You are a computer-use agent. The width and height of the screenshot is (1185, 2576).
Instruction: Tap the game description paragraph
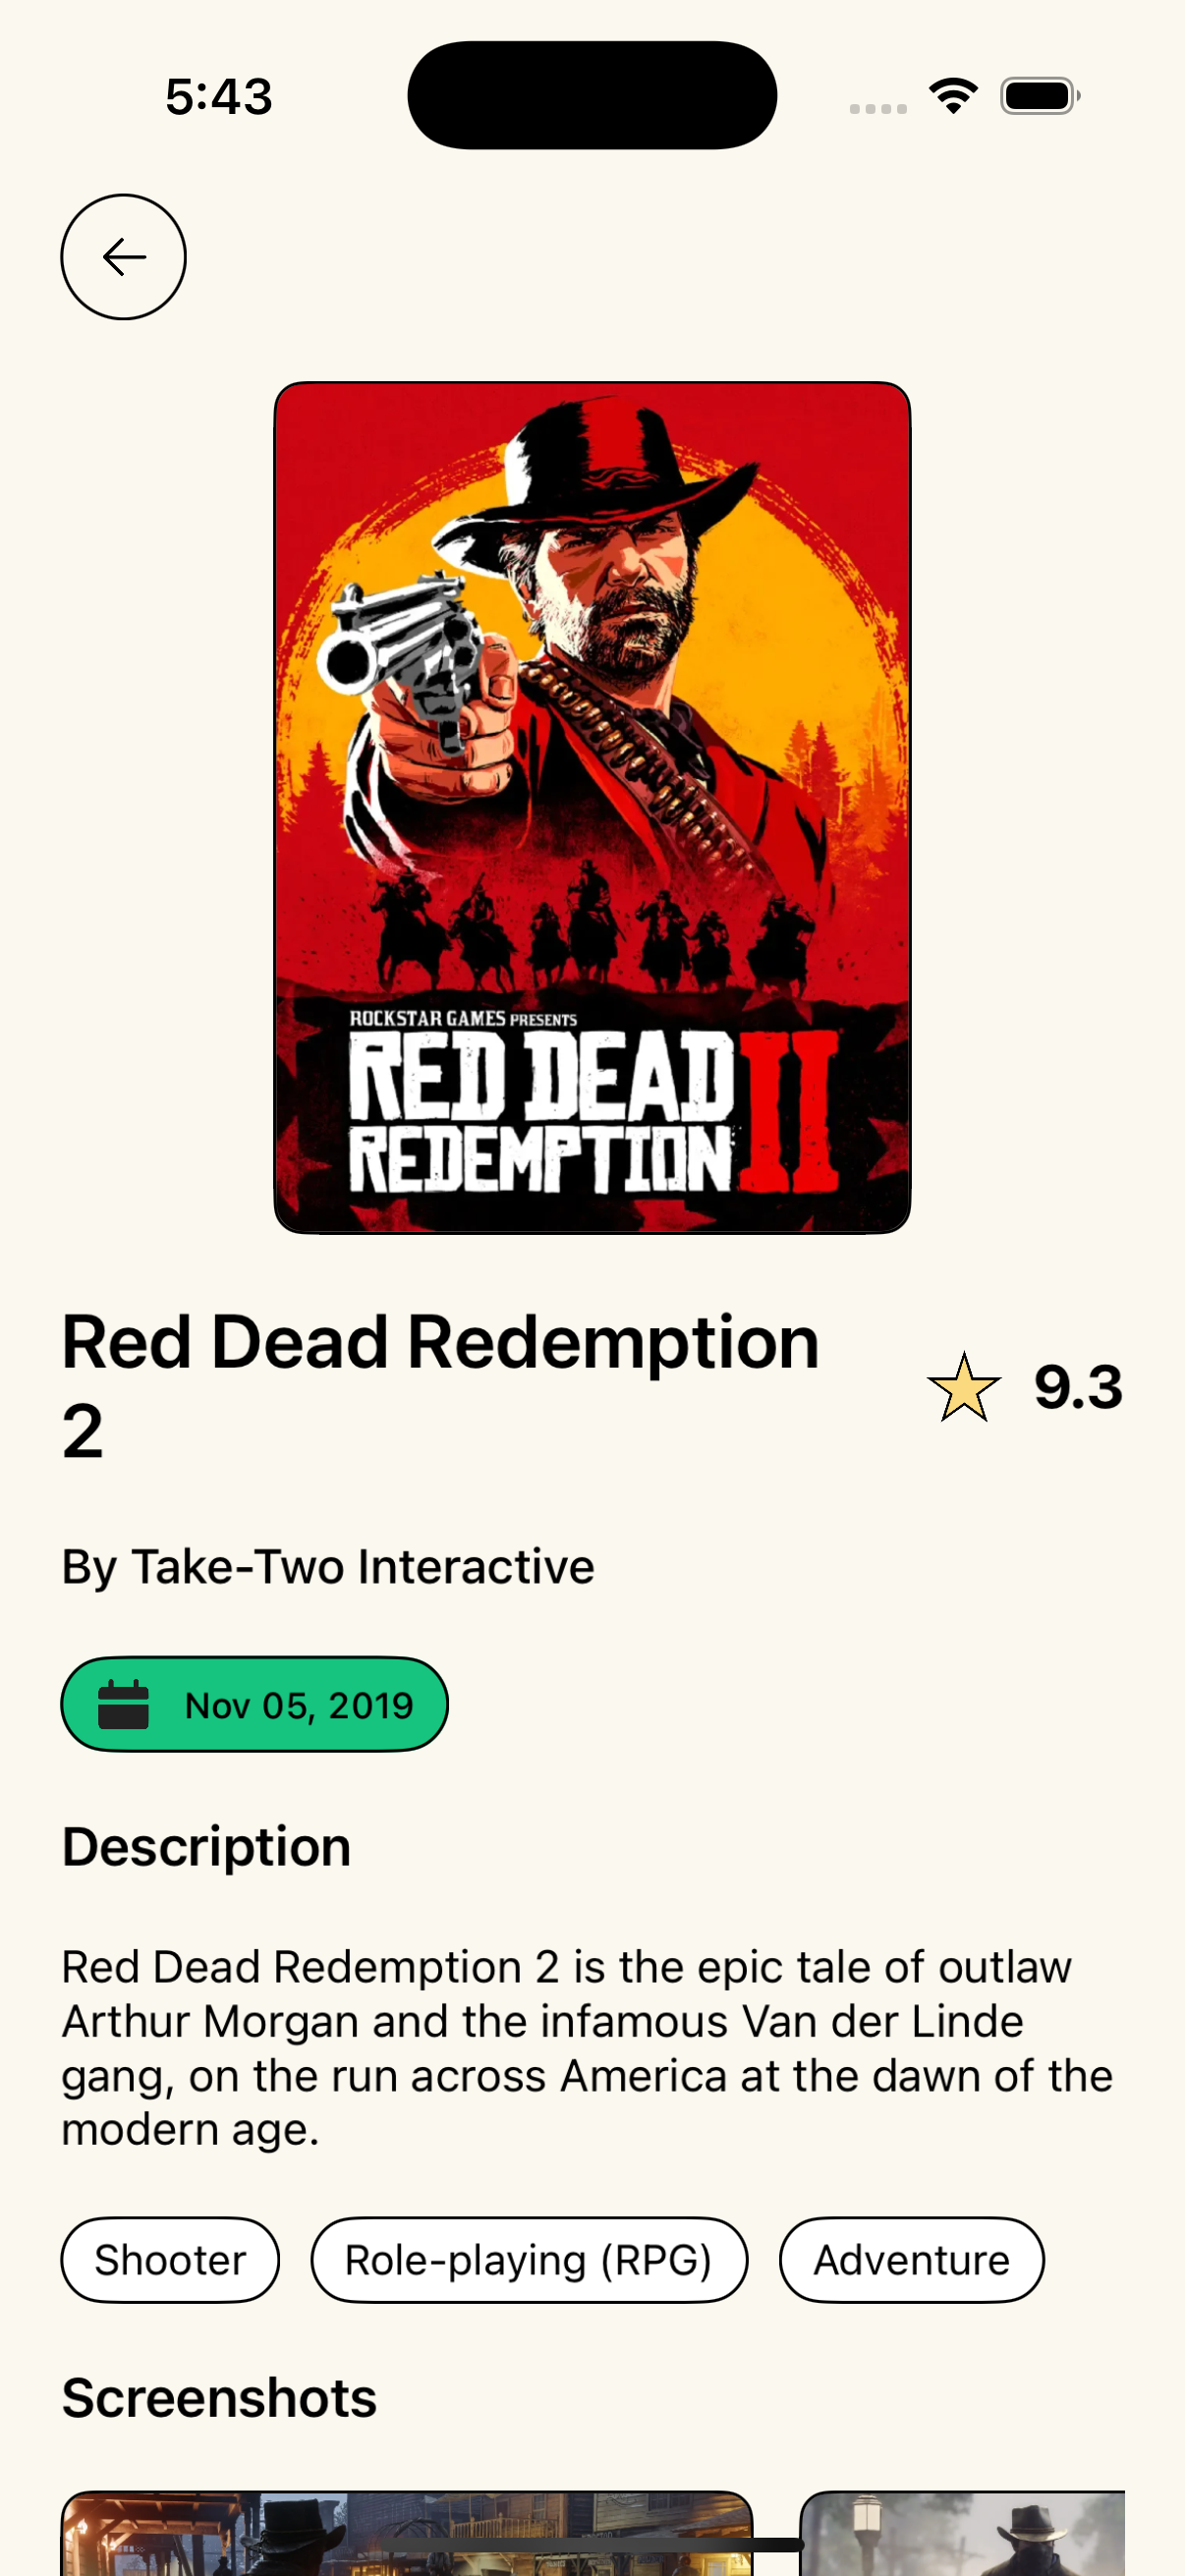click(587, 2047)
